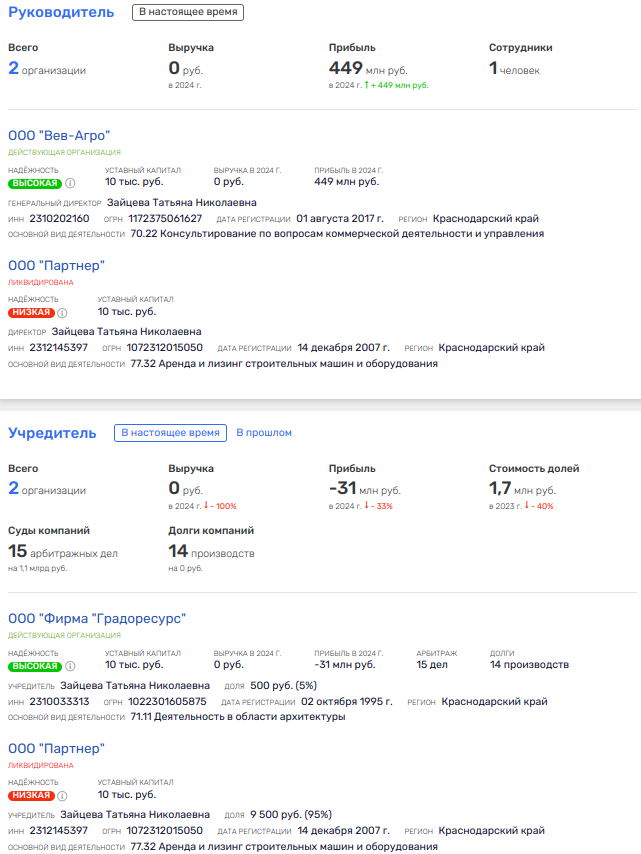This screenshot has width=641, height=854.
Task: Click the Учредитель section heading
Action: (52, 433)
